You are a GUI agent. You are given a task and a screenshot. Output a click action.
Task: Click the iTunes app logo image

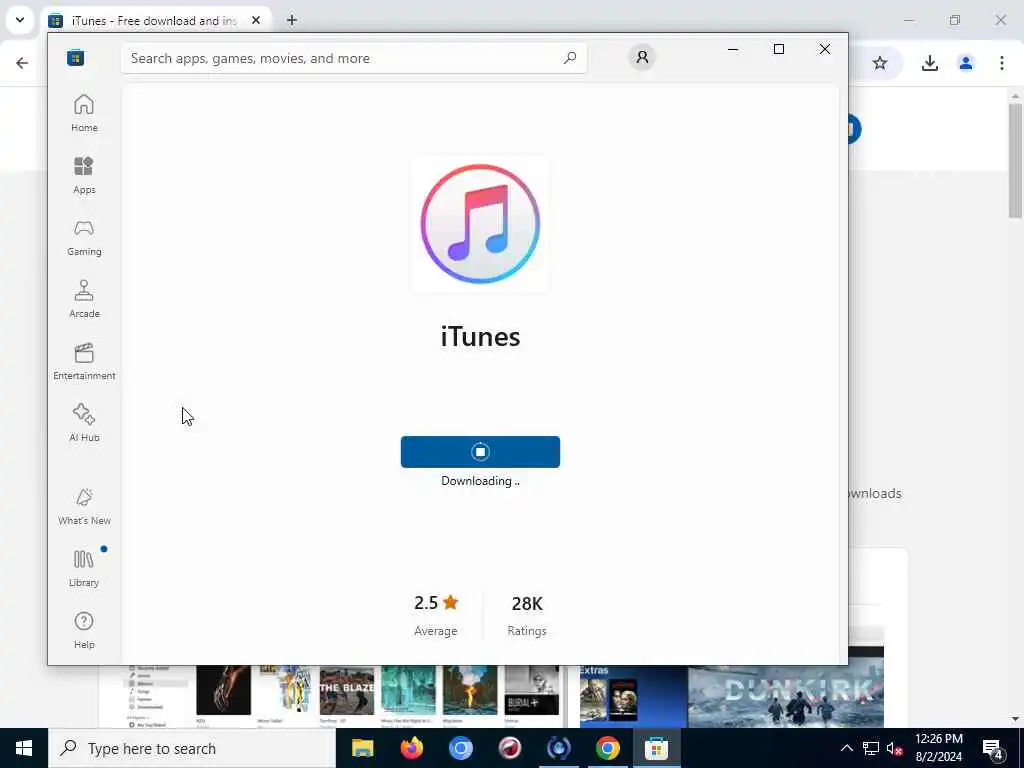(x=480, y=224)
